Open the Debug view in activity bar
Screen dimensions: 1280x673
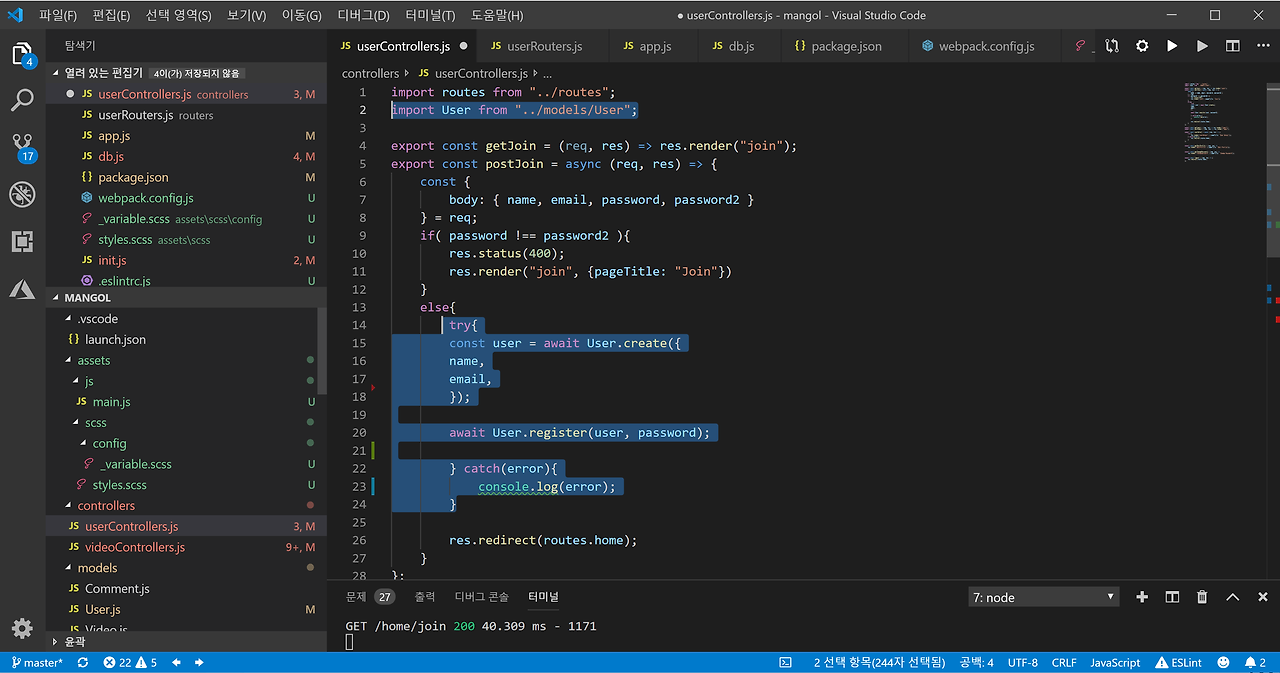22,194
